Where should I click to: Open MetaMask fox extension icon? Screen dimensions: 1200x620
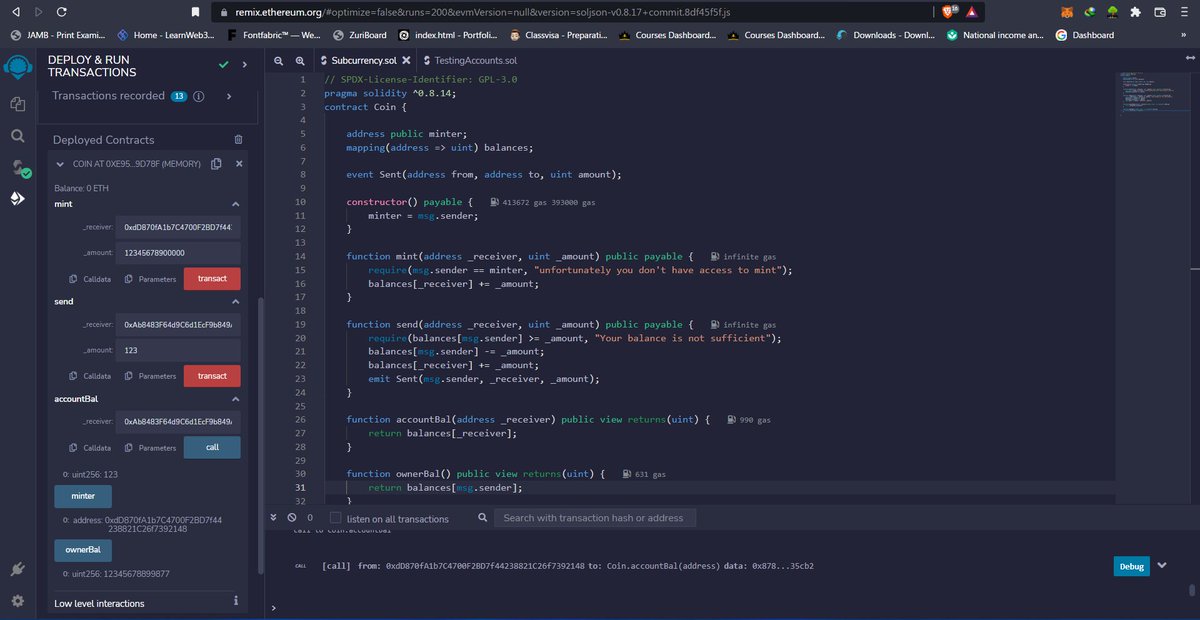[1067, 12]
